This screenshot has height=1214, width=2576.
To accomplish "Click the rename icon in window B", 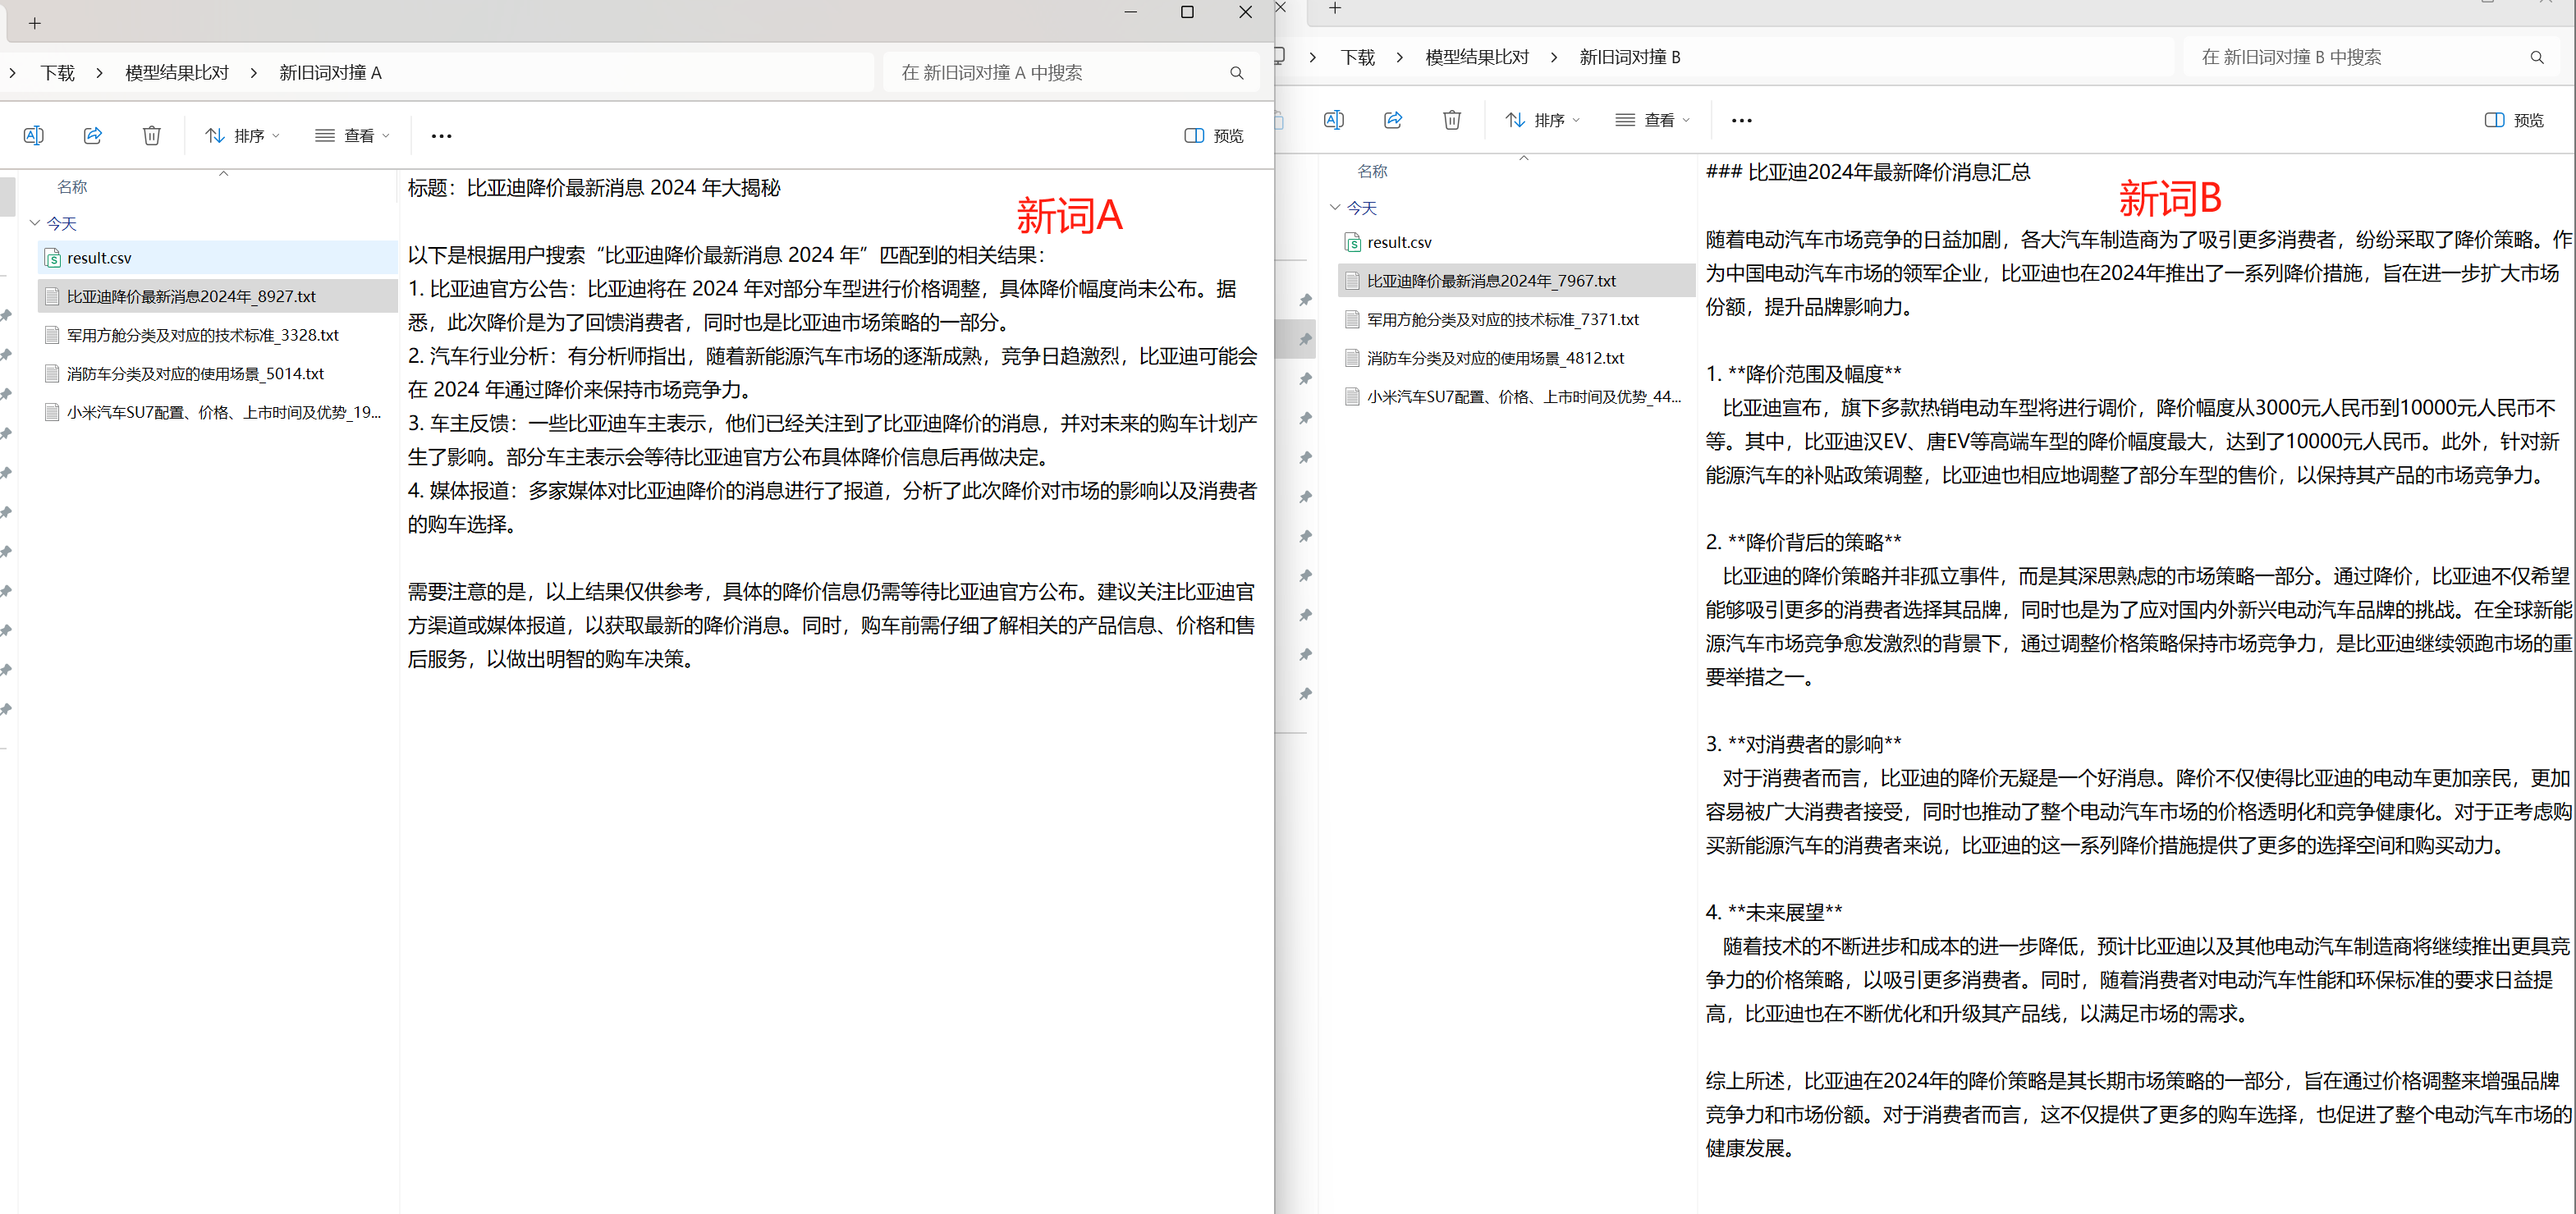I will (x=1333, y=120).
